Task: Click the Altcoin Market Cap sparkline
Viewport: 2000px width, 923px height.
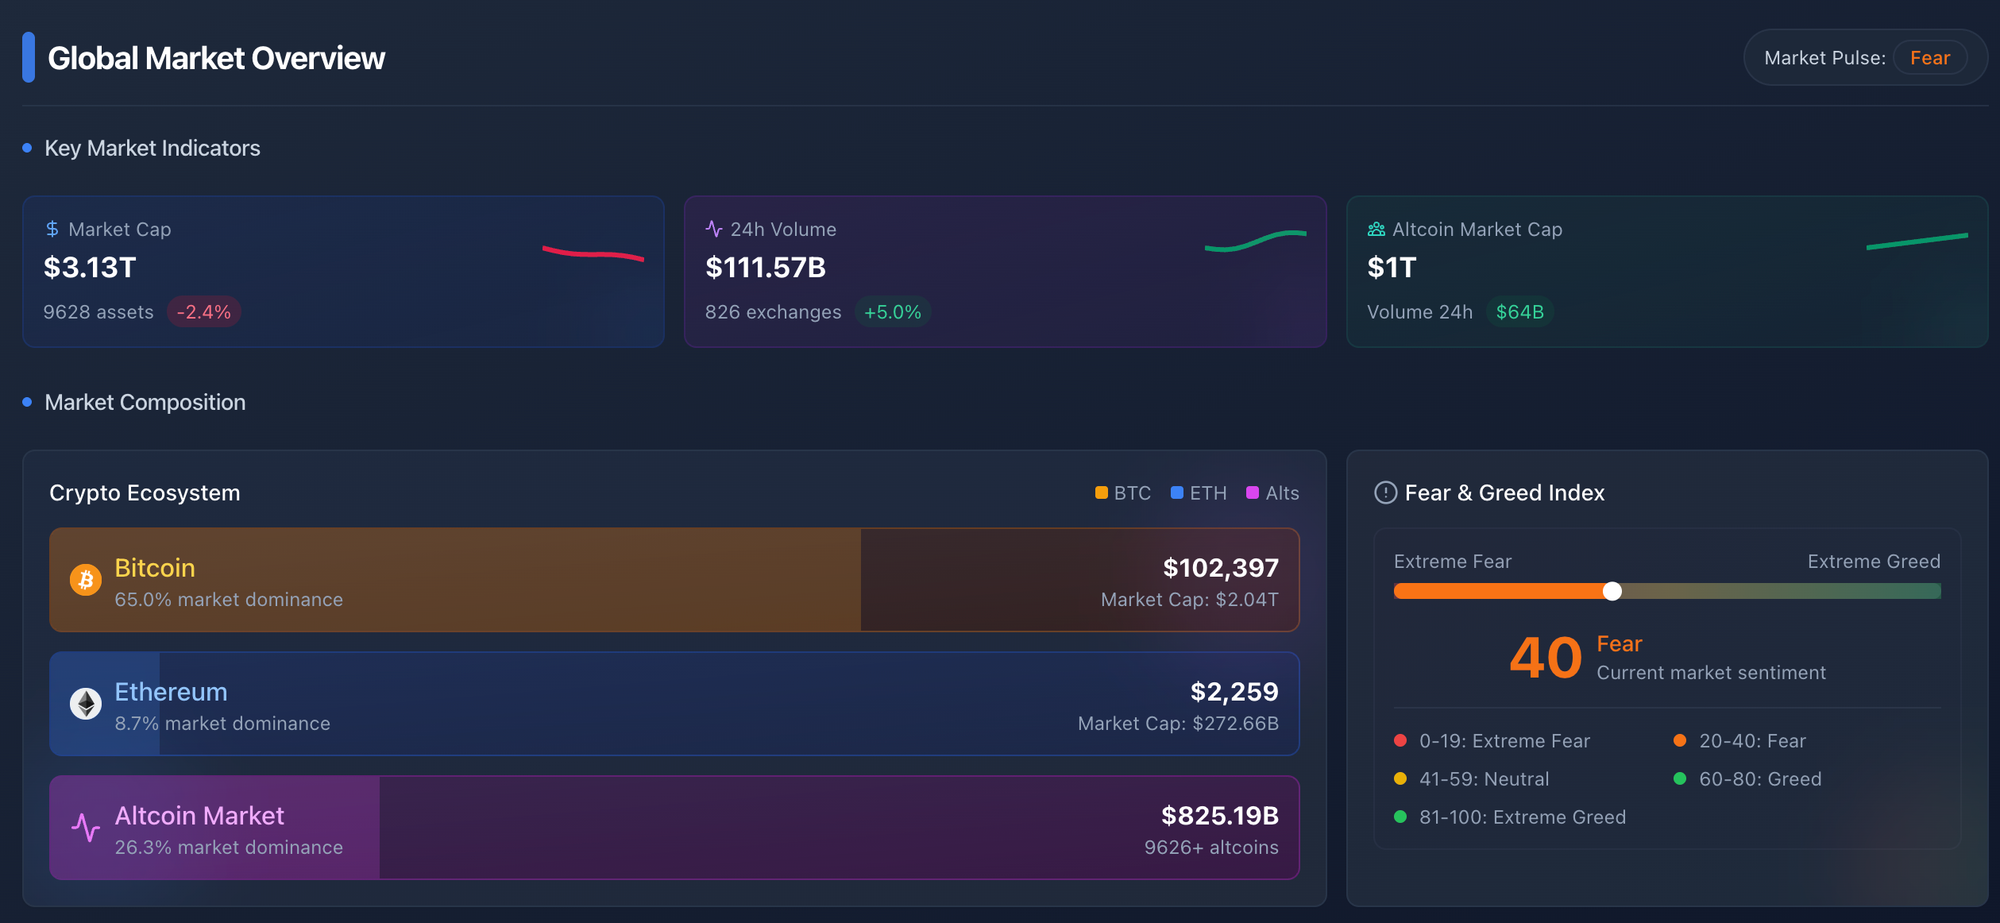Action: pos(1917,241)
